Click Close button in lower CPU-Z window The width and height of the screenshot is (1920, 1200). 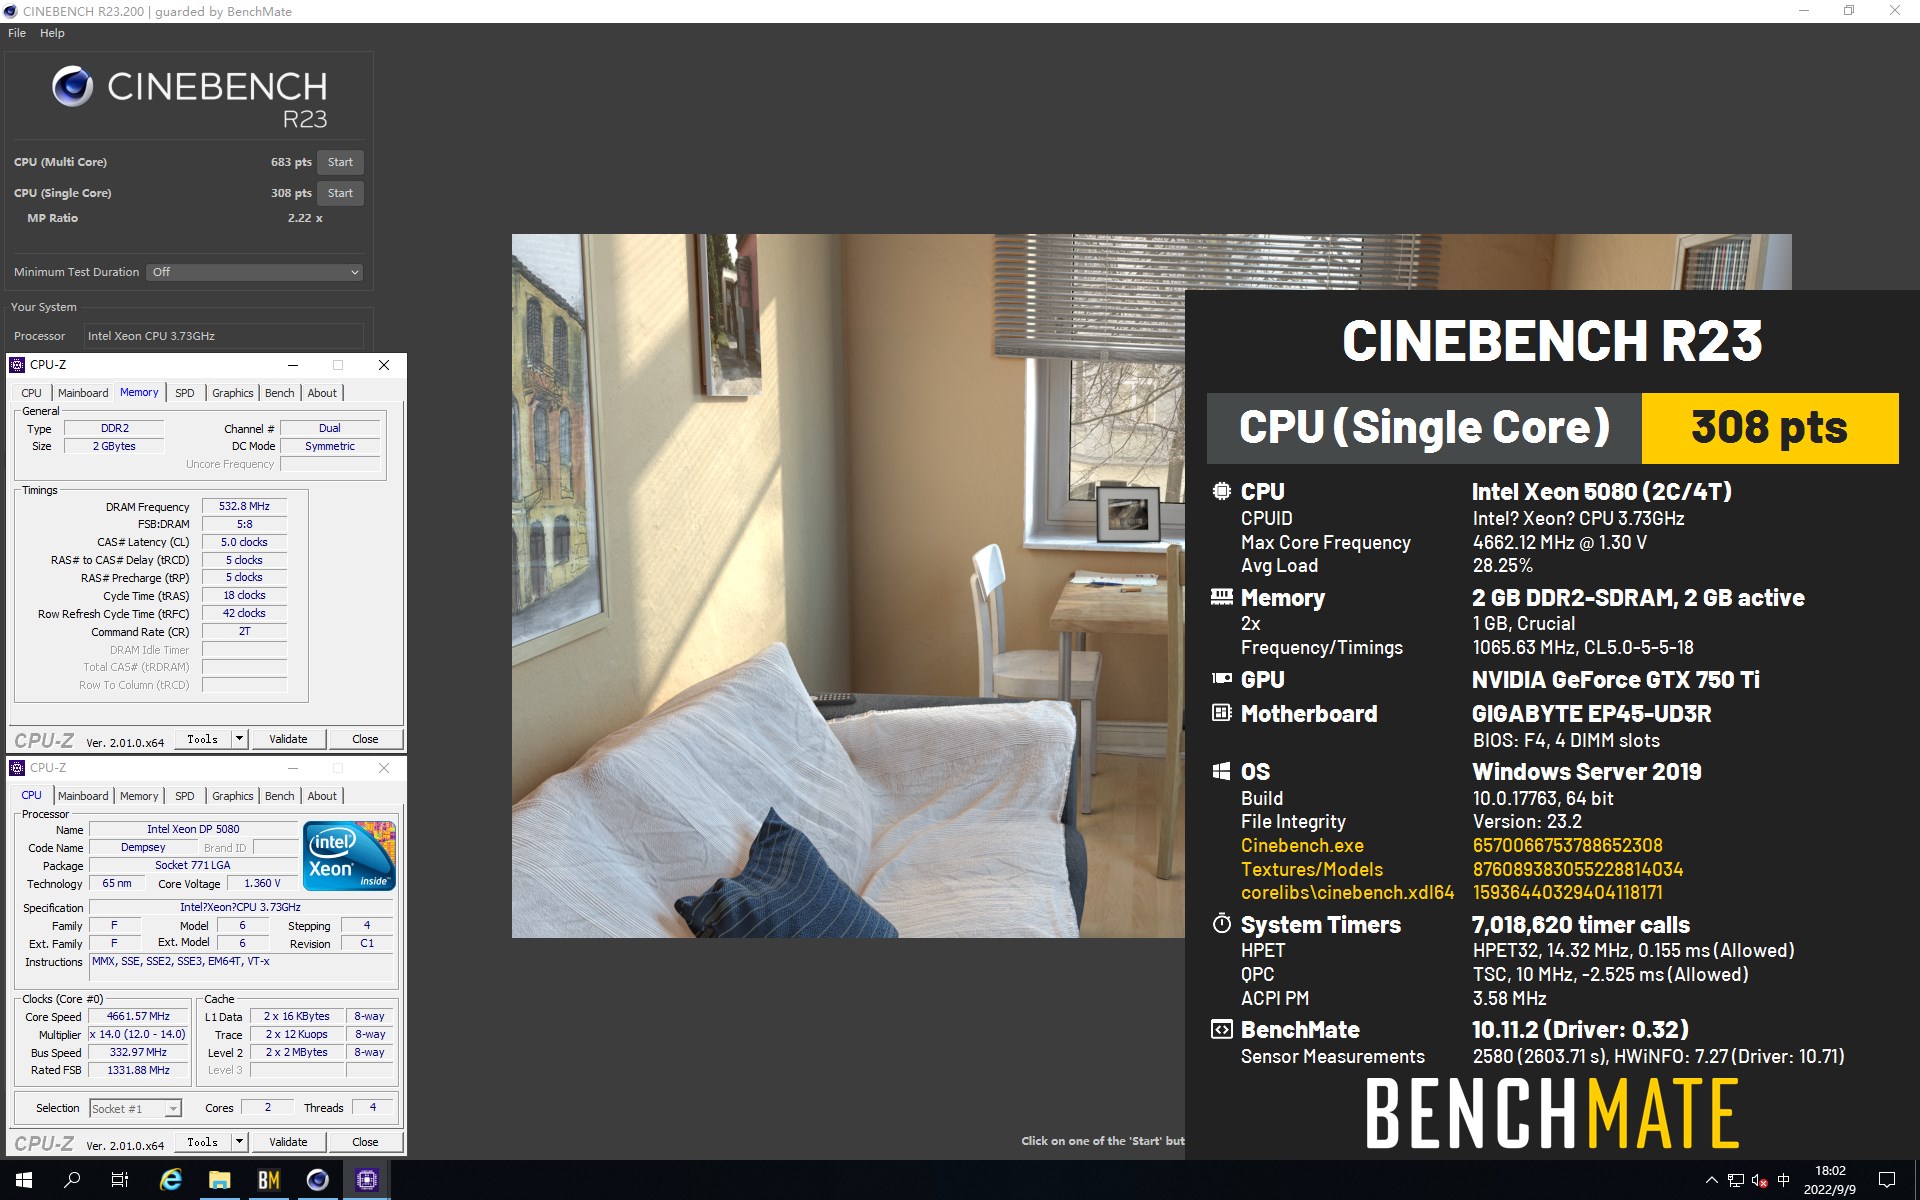coord(365,1142)
